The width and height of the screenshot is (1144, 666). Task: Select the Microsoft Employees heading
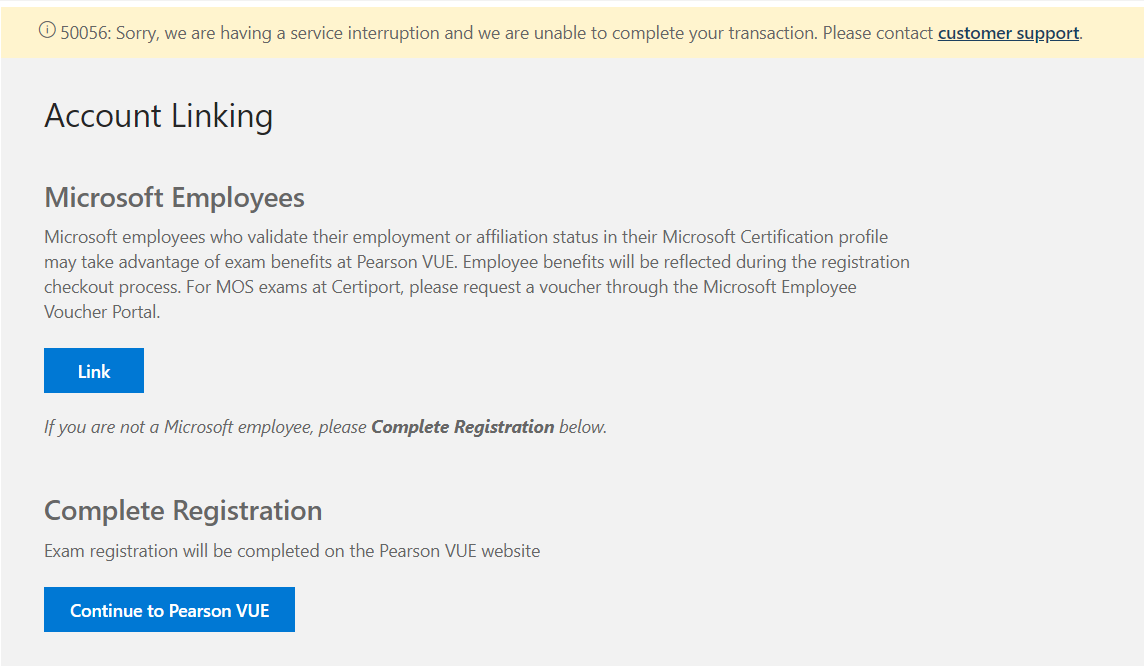pyautogui.click(x=174, y=198)
